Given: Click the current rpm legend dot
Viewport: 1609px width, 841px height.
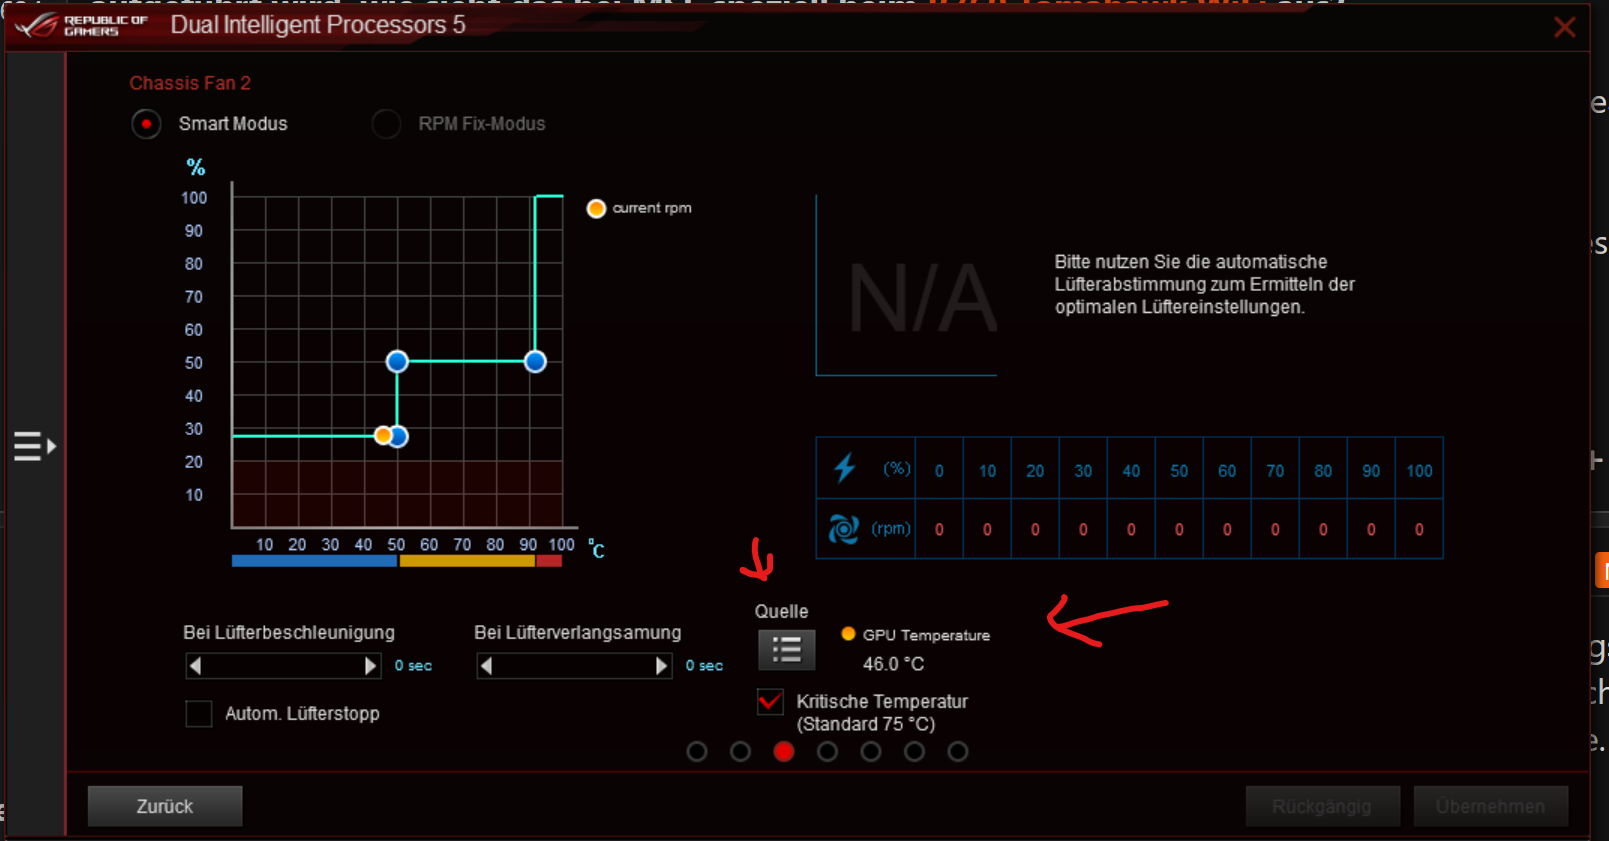Looking at the screenshot, I should pyautogui.click(x=596, y=208).
